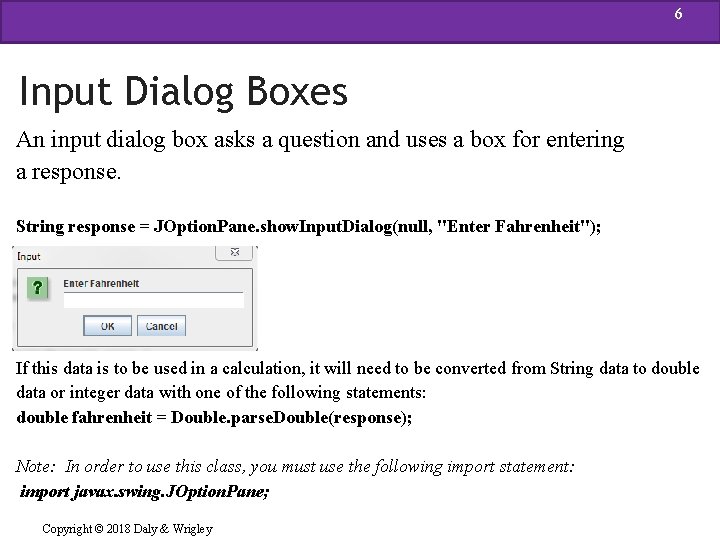This screenshot has width=720, height=540.
Task: Click the sentence about converting String data
Action: [x=358, y=380]
